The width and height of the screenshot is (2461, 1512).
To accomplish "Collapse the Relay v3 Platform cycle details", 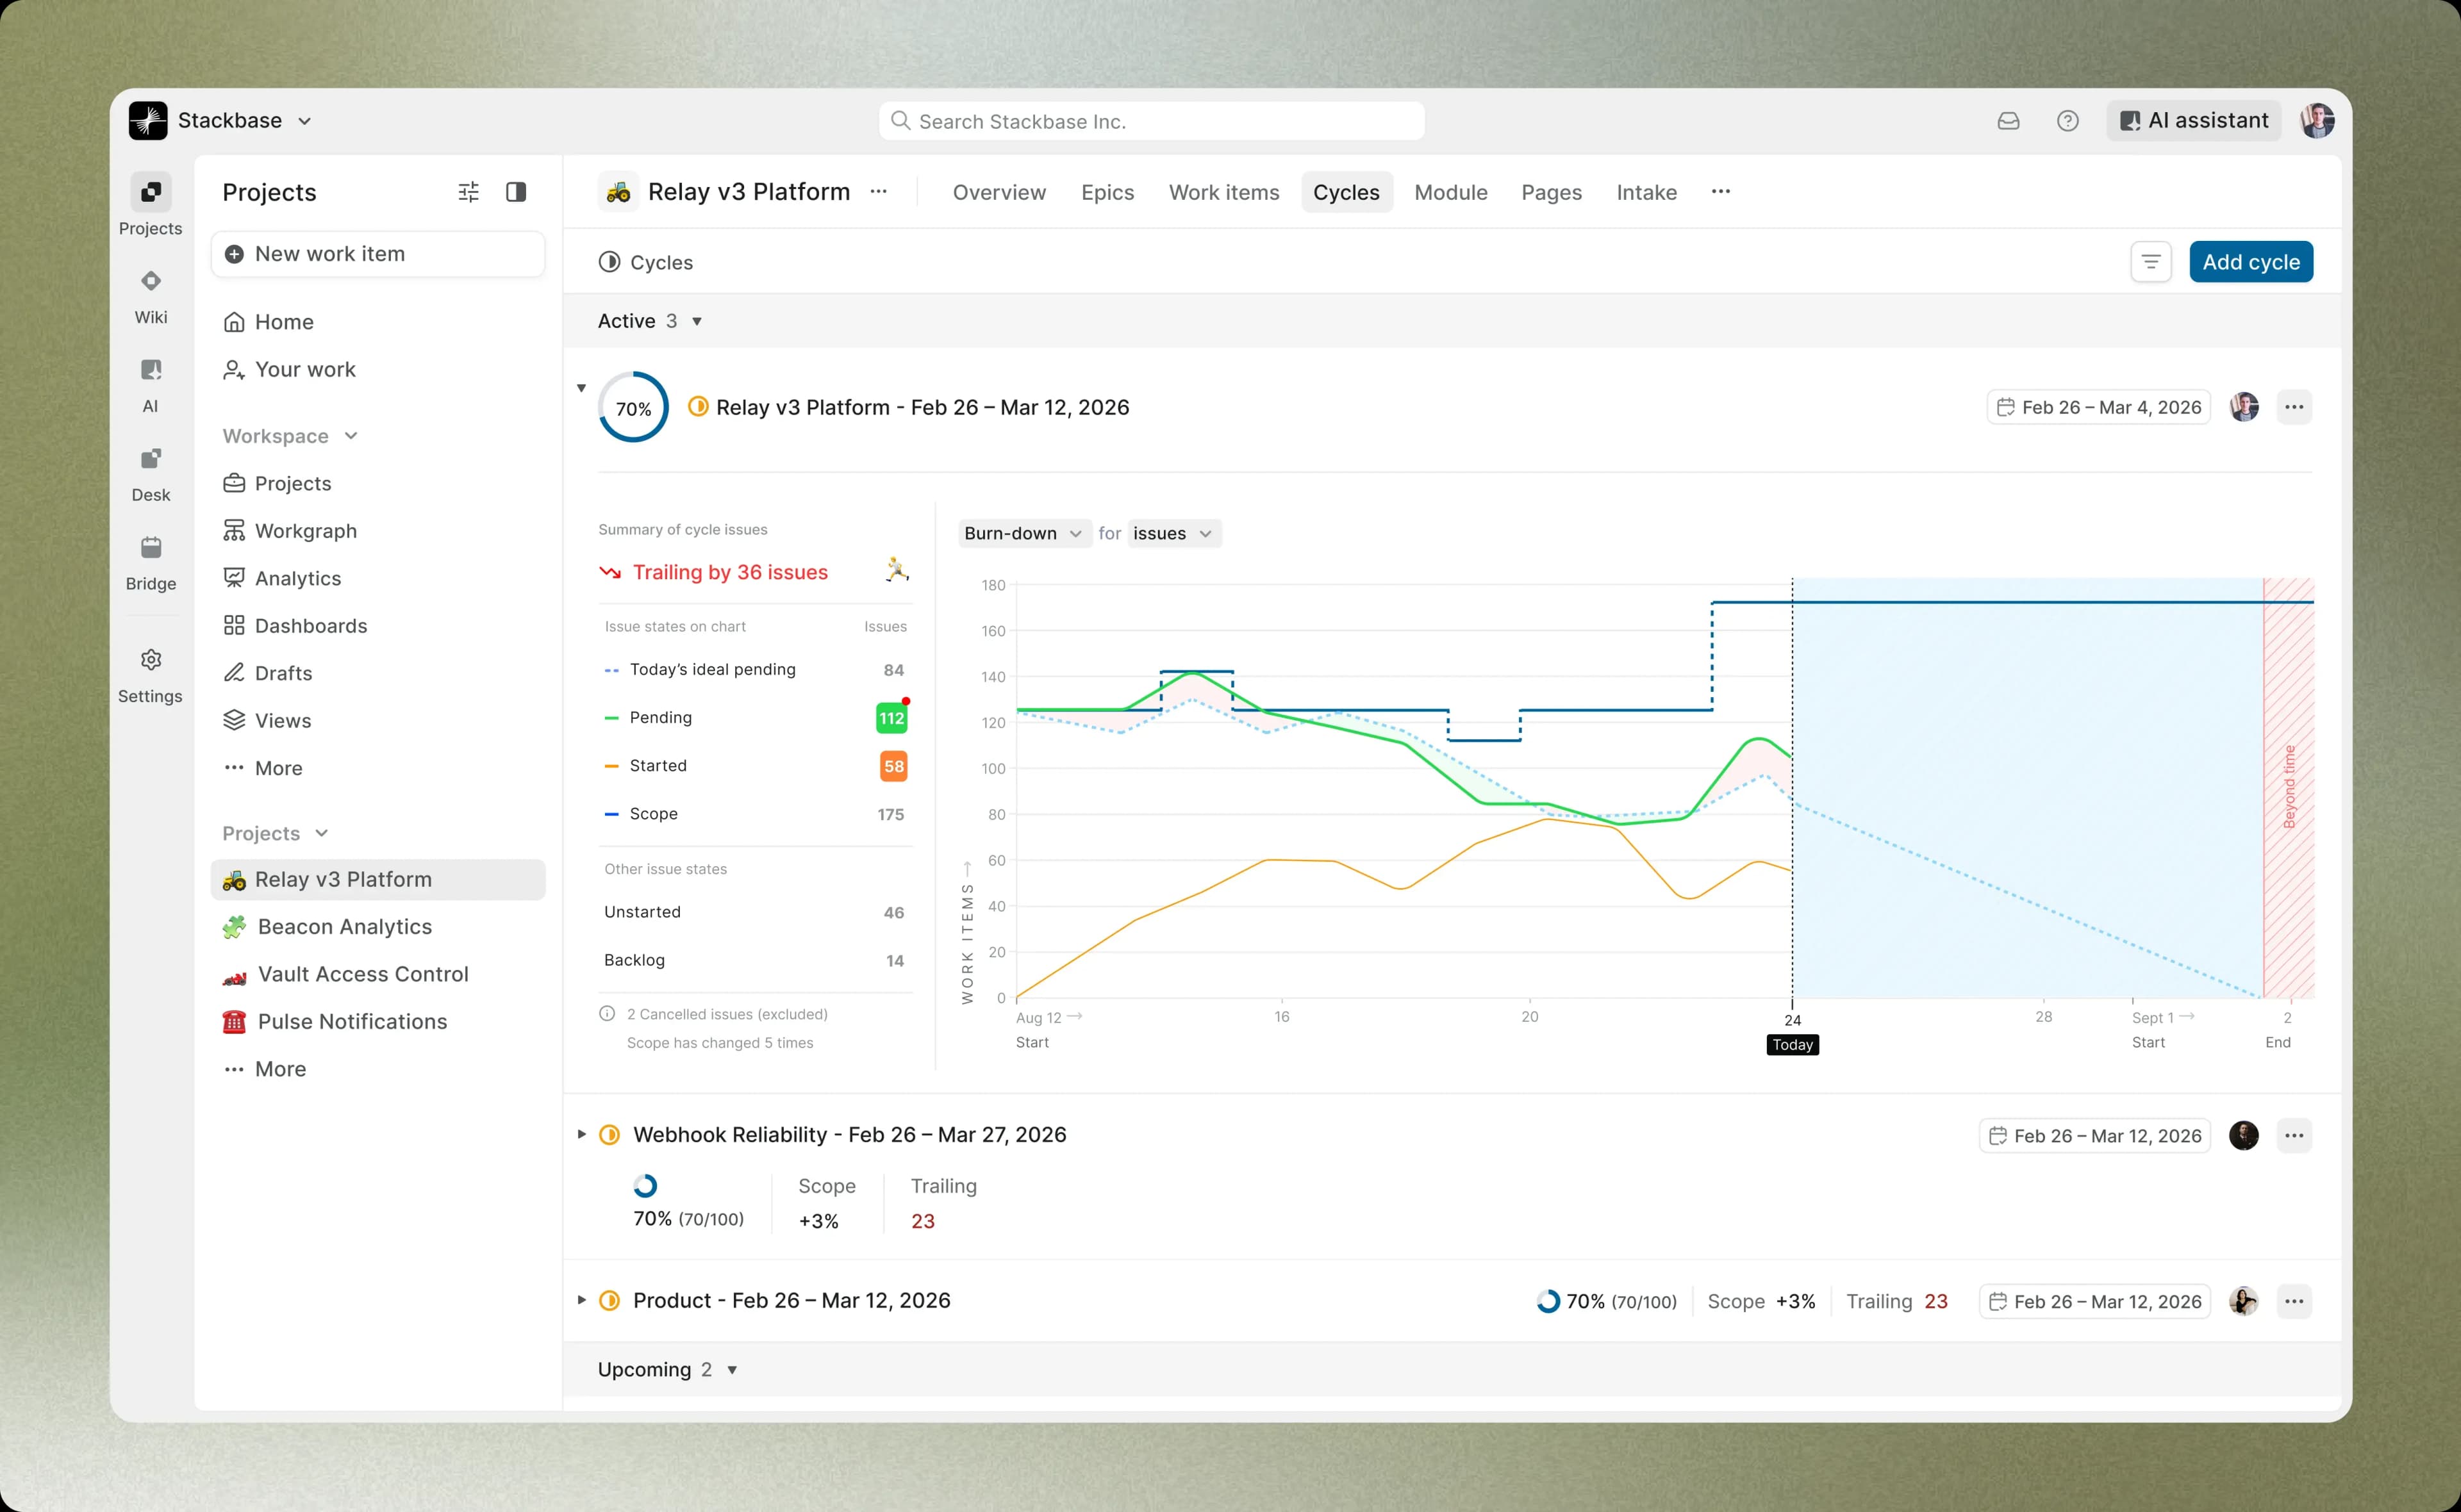I will (x=581, y=388).
